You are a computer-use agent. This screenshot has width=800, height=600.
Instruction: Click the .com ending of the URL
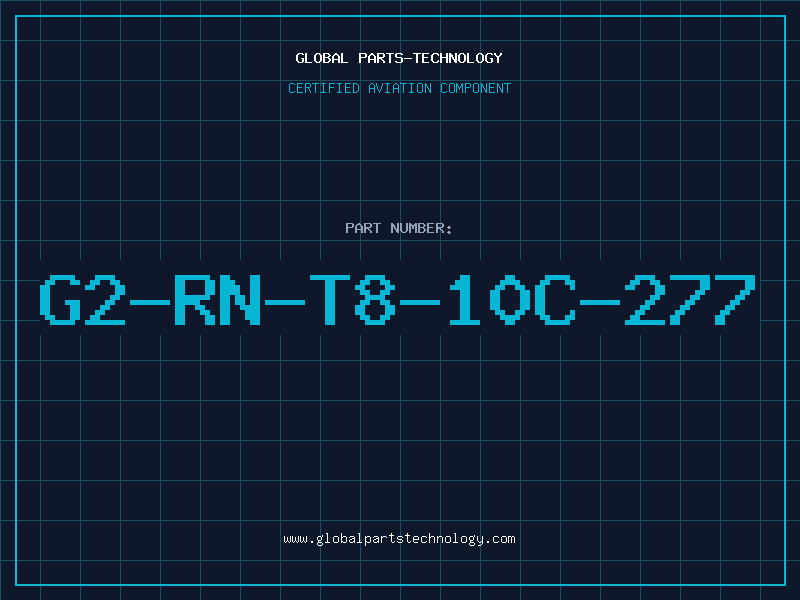pos(499,539)
